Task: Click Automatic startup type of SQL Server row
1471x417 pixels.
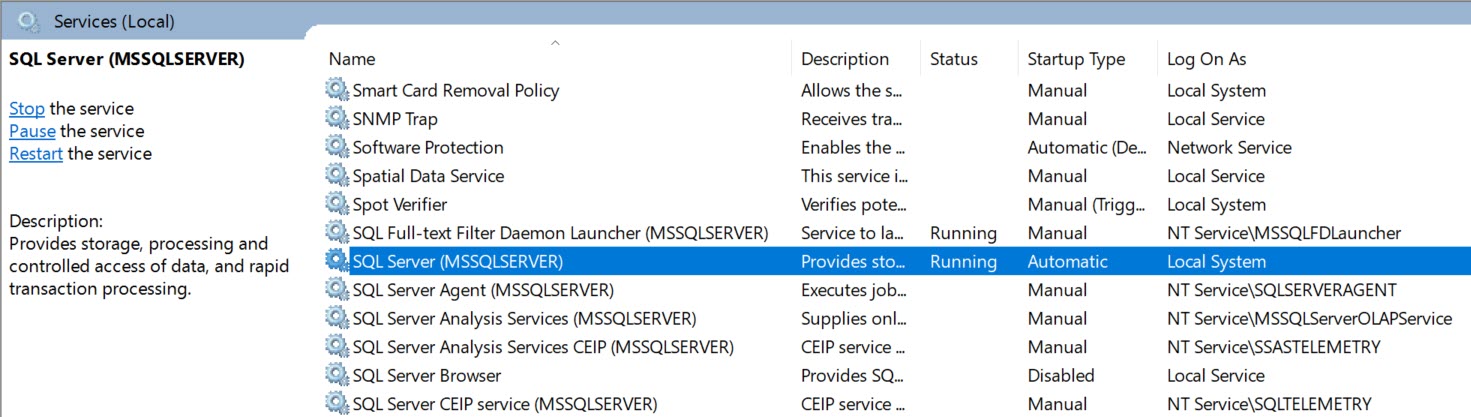Action: point(1067,261)
